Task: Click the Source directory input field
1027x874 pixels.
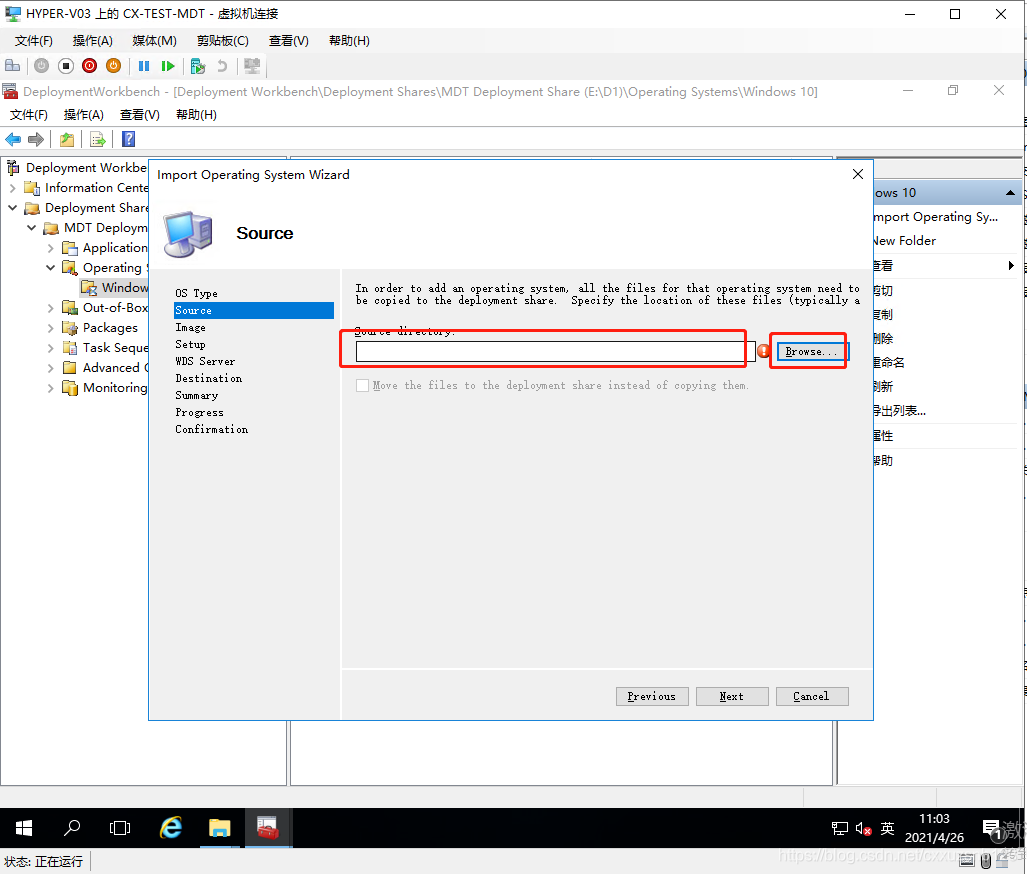Action: [x=555, y=352]
